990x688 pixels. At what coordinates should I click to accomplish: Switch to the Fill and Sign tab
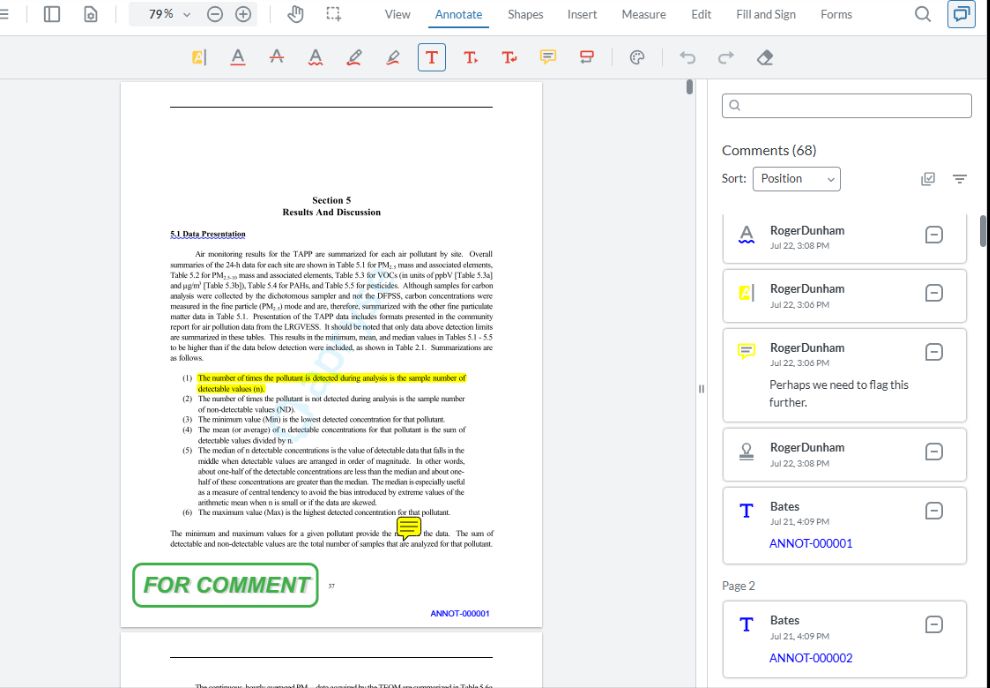(766, 15)
